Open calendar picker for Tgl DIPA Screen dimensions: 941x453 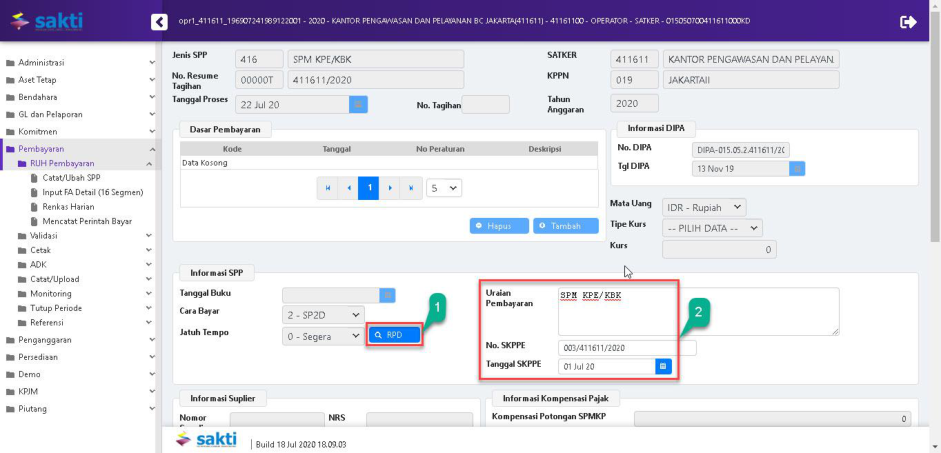(797, 168)
